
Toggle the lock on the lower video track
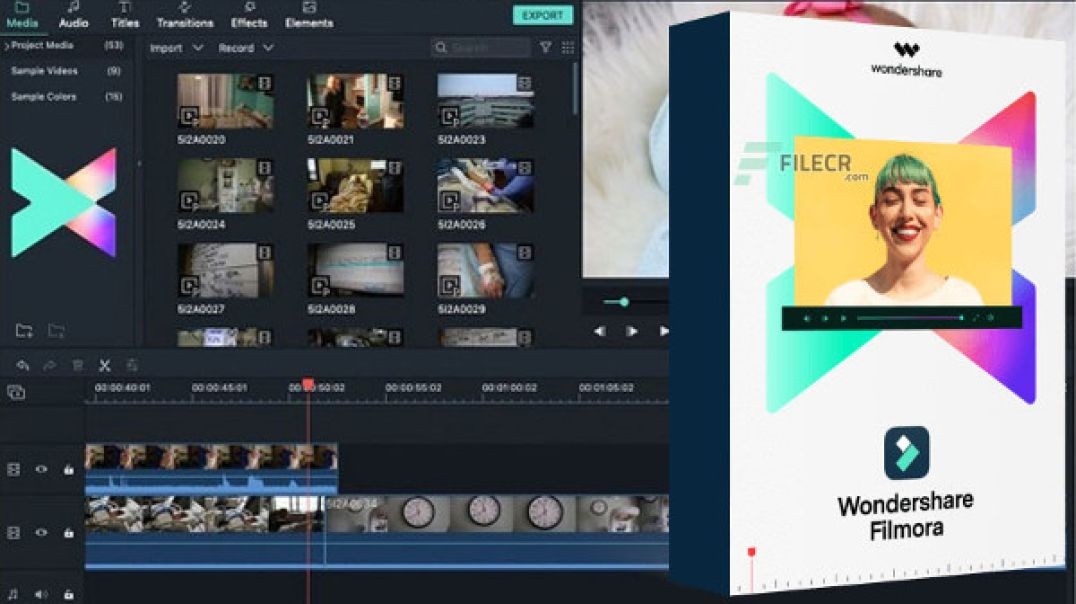pos(68,533)
